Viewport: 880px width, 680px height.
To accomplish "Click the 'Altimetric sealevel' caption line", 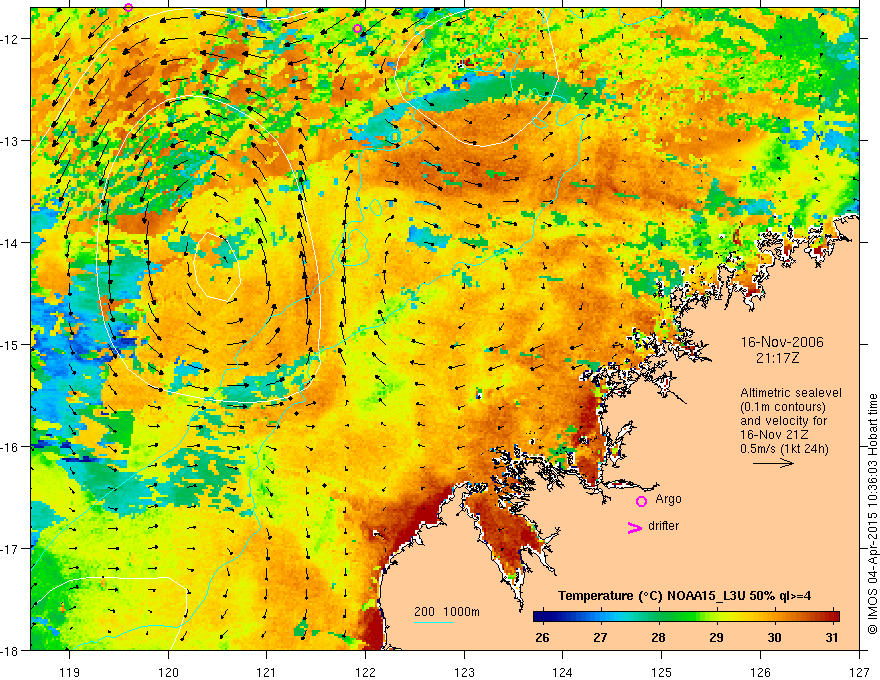I will pos(791,393).
